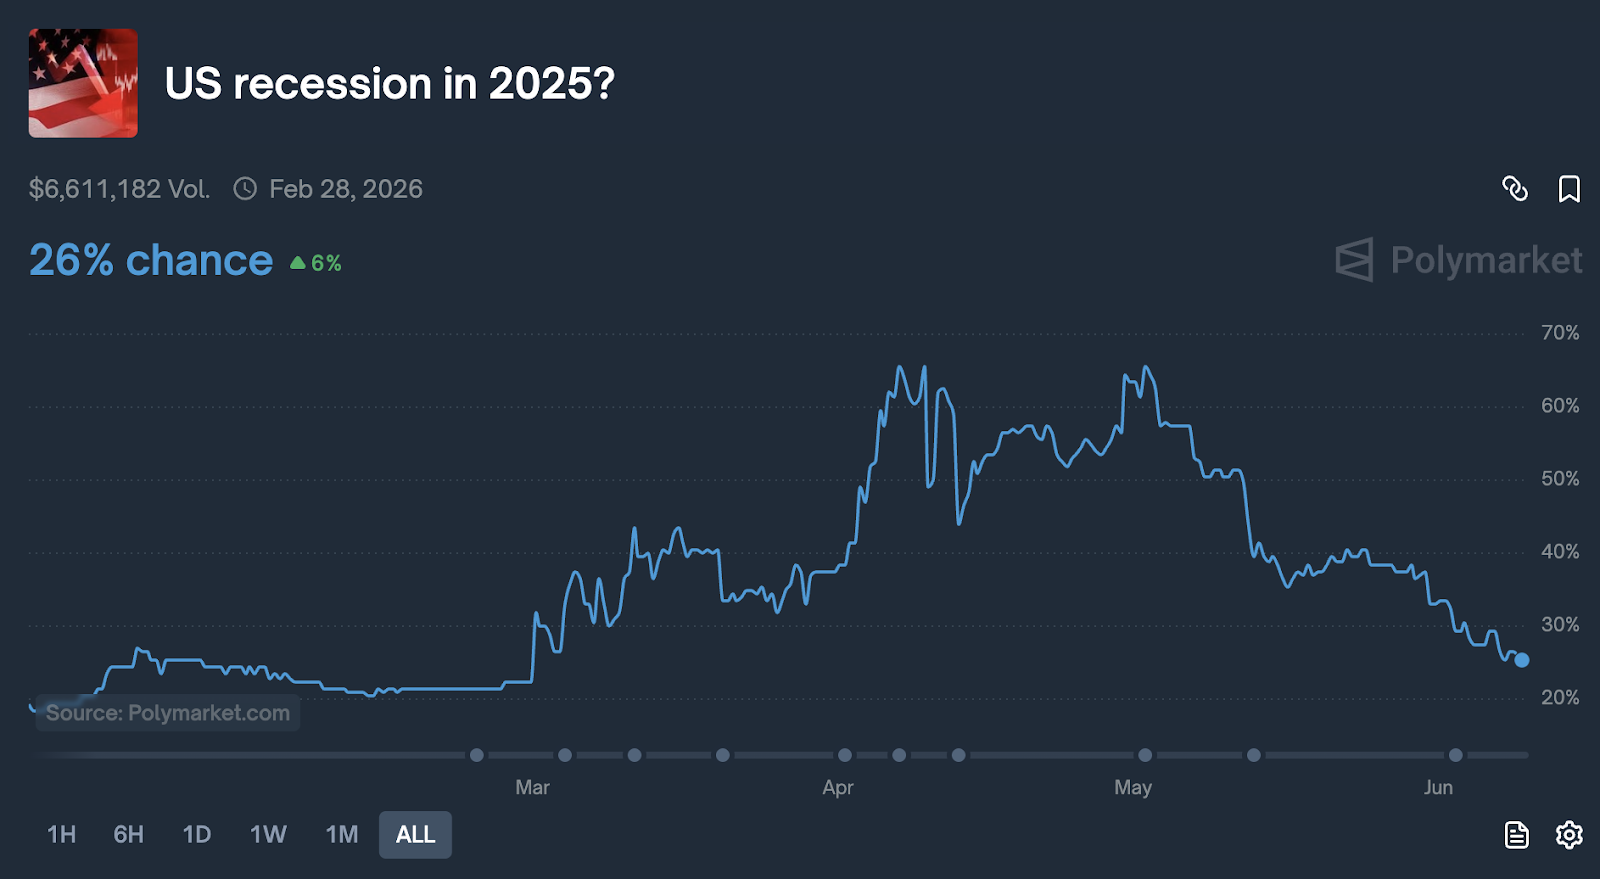The height and width of the screenshot is (879, 1600).
Task: Click the current price dot on chart
Action: point(1521,660)
